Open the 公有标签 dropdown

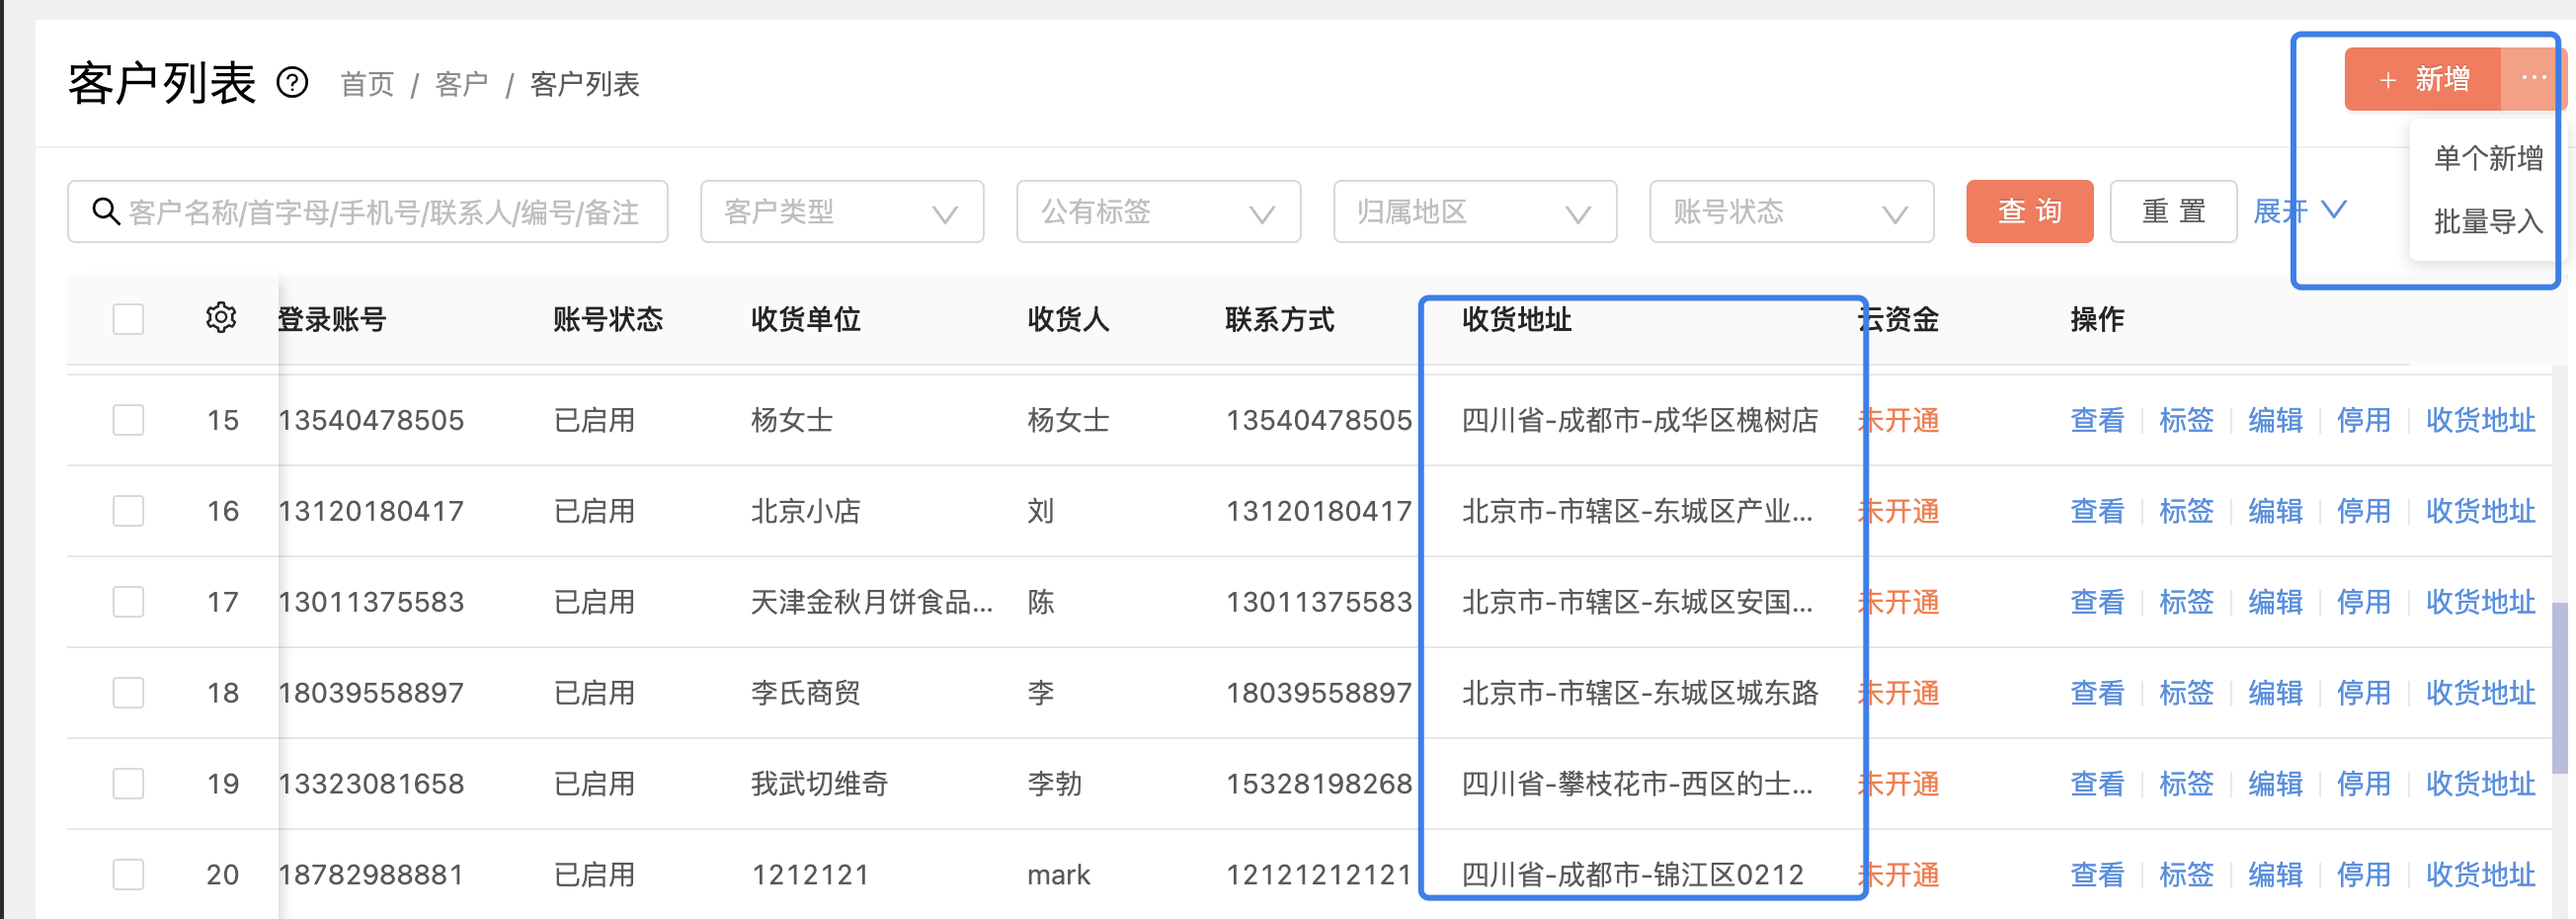point(1158,211)
